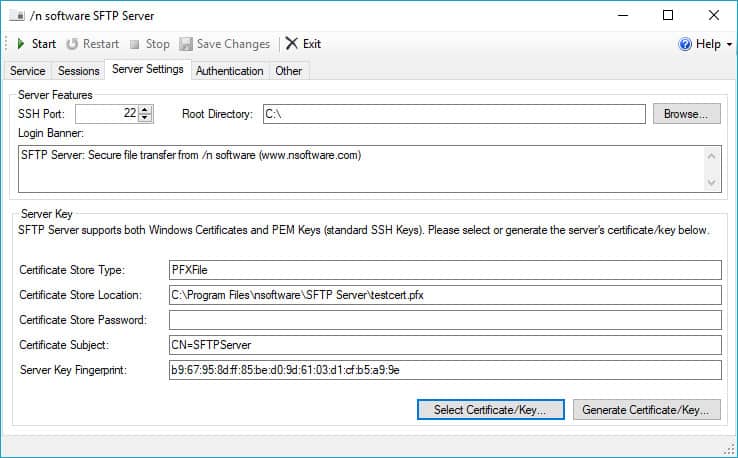Click the Root Directory input field

coord(454,114)
